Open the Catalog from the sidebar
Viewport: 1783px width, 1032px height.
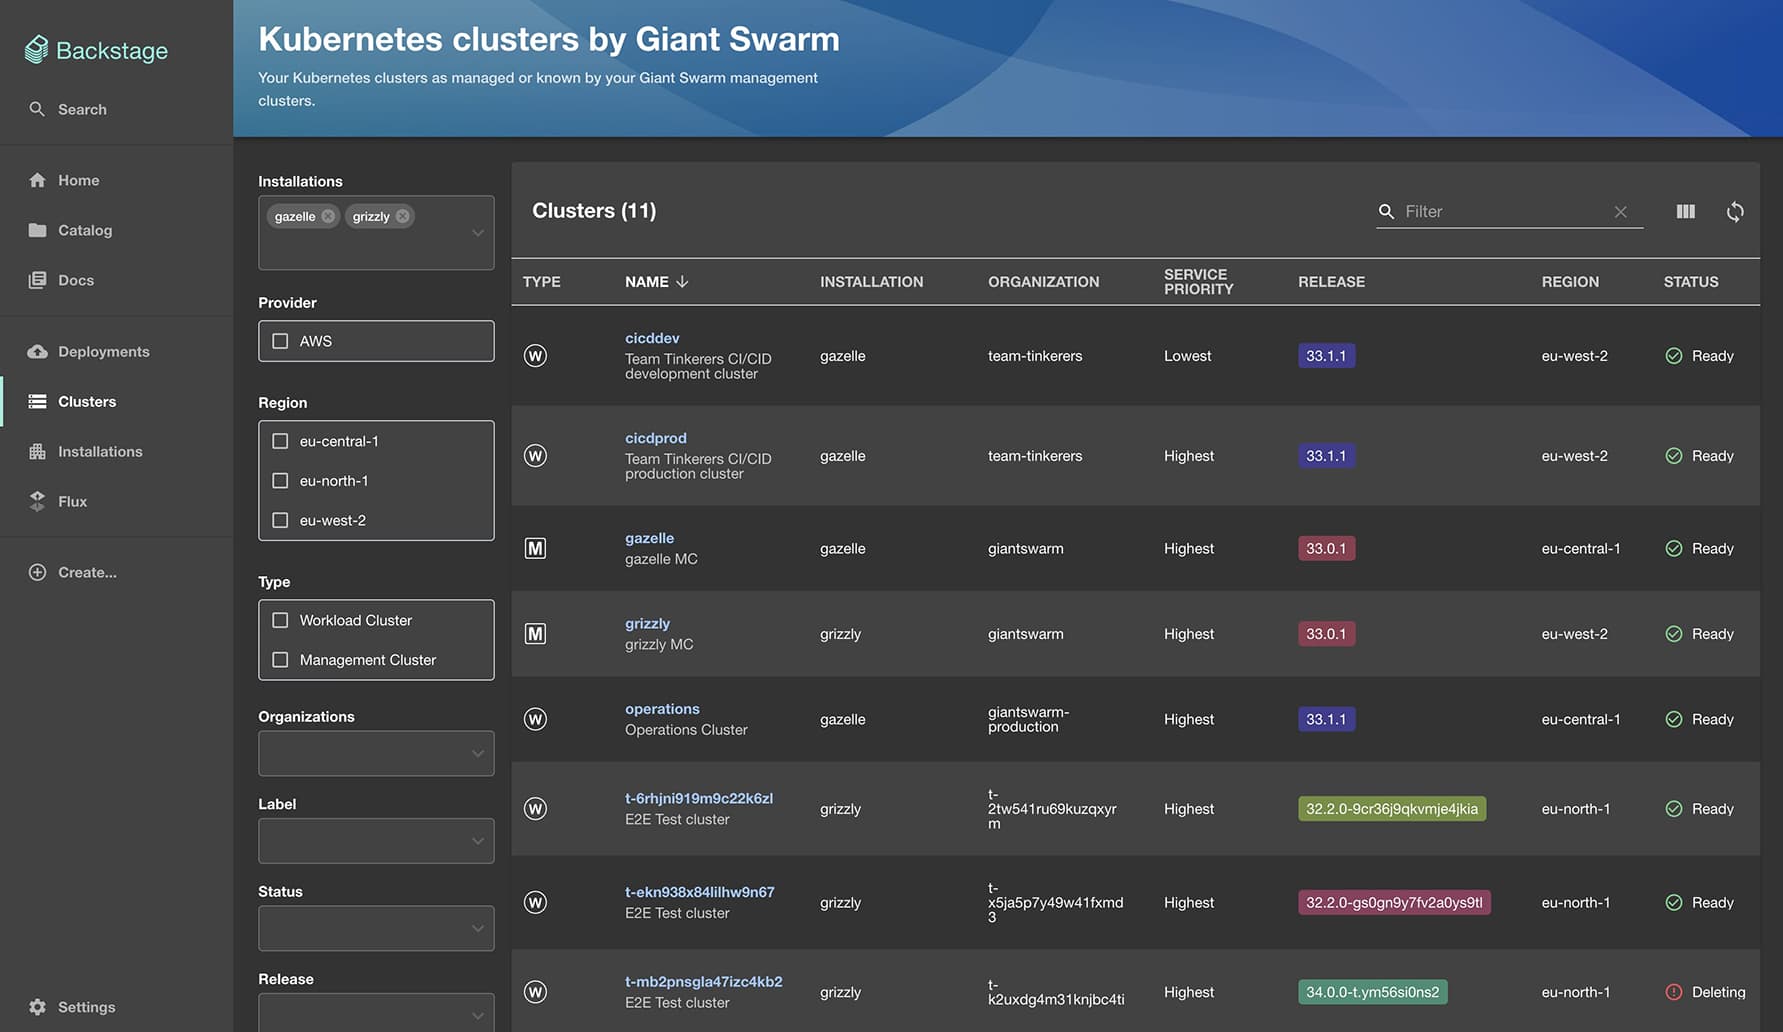pyautogui.click(x=85, y=230)
